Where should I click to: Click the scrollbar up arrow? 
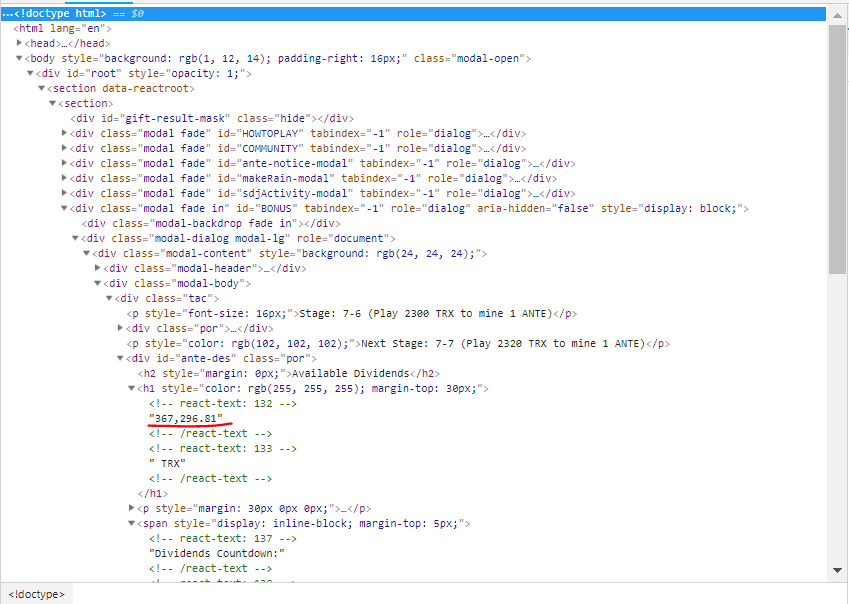click(838, 16)
